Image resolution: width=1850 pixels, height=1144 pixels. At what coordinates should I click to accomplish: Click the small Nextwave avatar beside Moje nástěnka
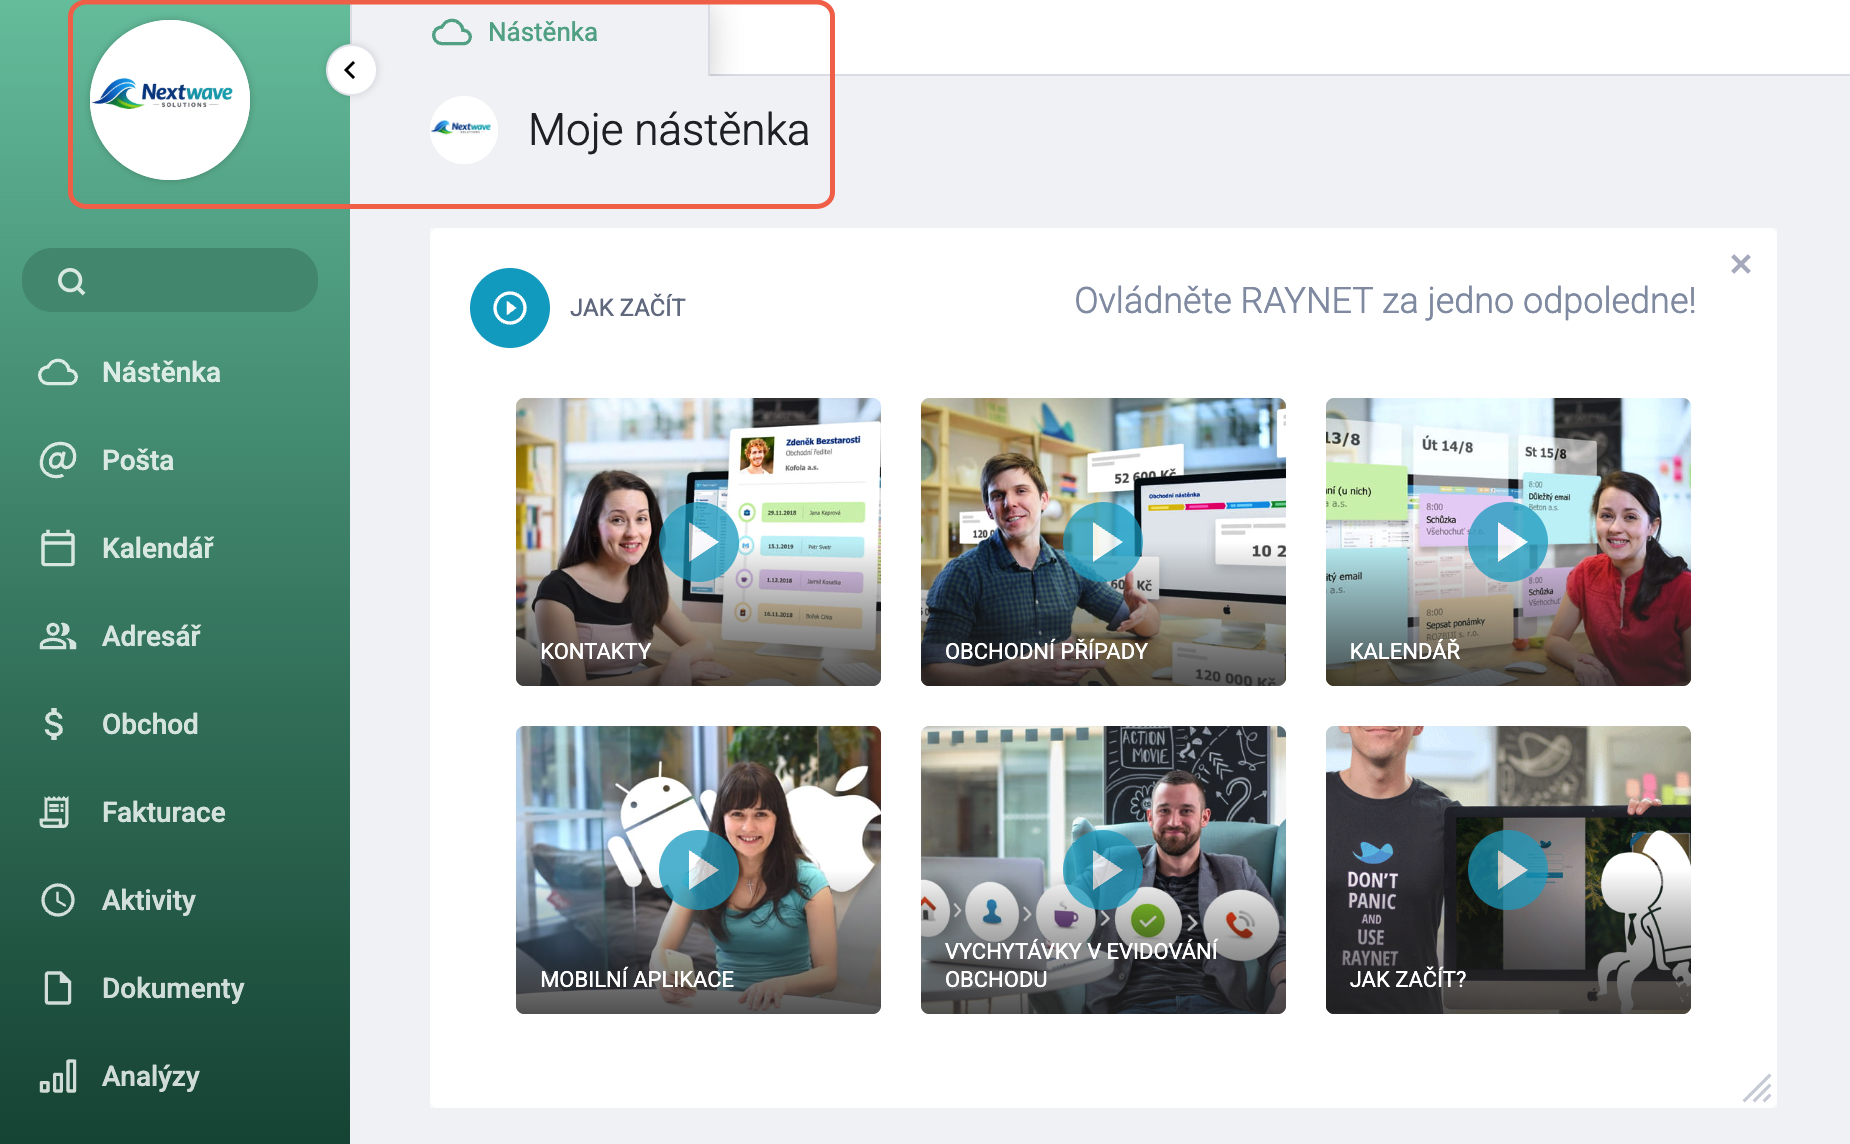(464, 130)
